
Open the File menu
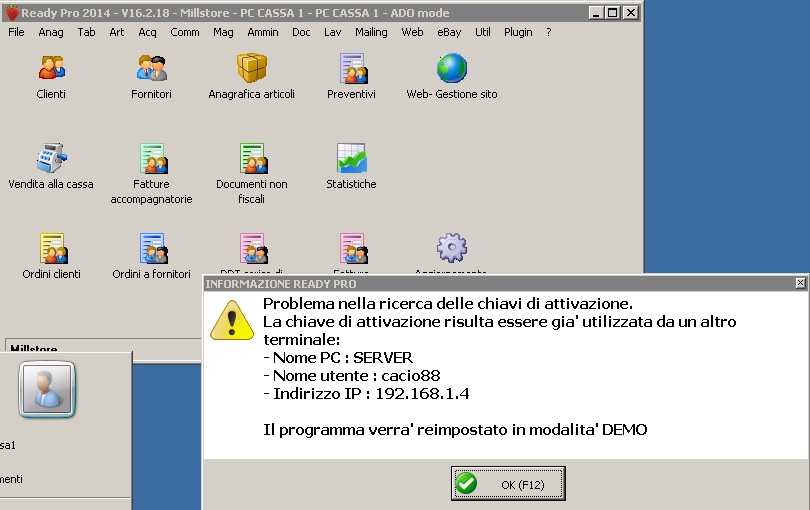[16, 32]
